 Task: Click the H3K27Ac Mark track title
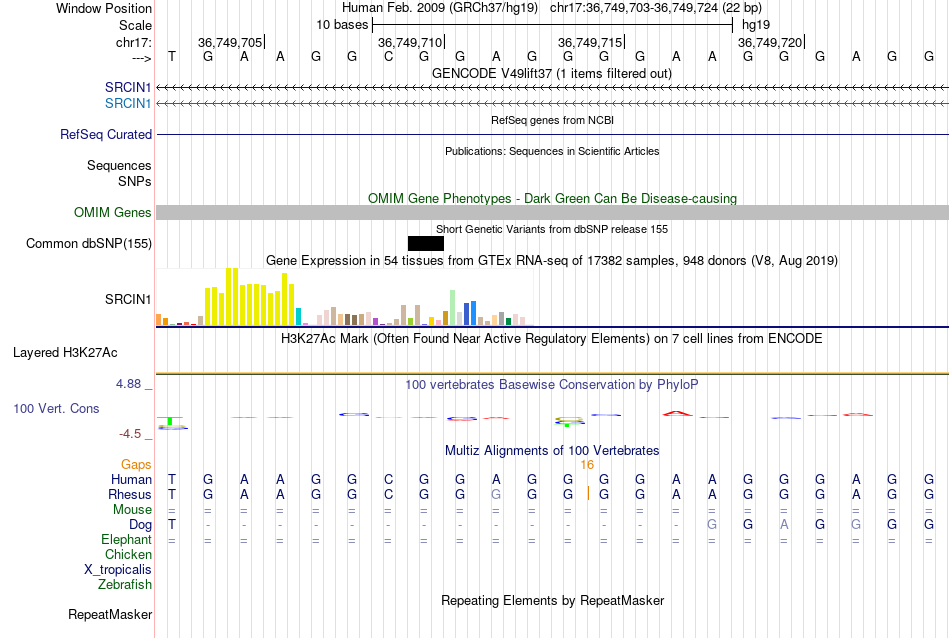click(x=552, y=339)
